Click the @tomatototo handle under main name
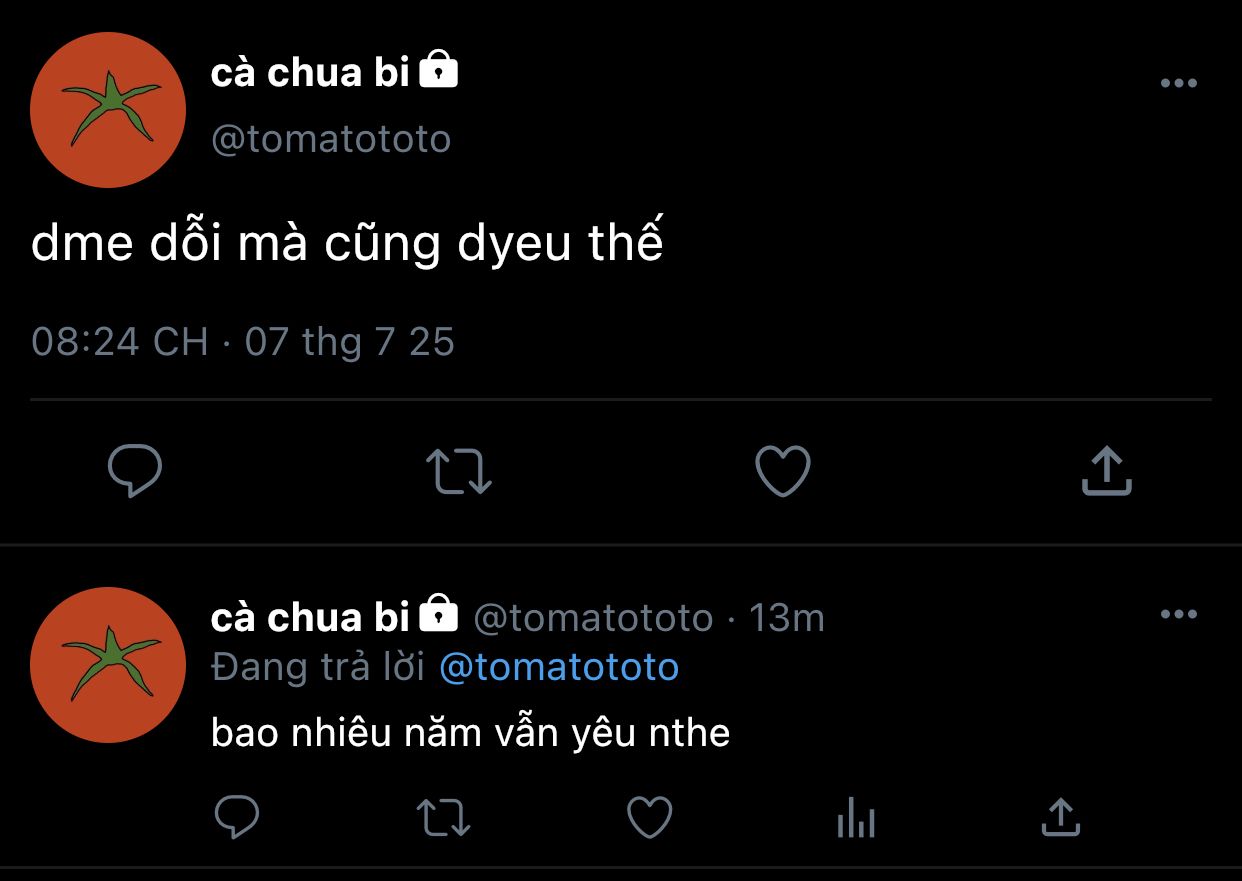The width and height of the screenshot is (1242, 881). tap(331, 139)
